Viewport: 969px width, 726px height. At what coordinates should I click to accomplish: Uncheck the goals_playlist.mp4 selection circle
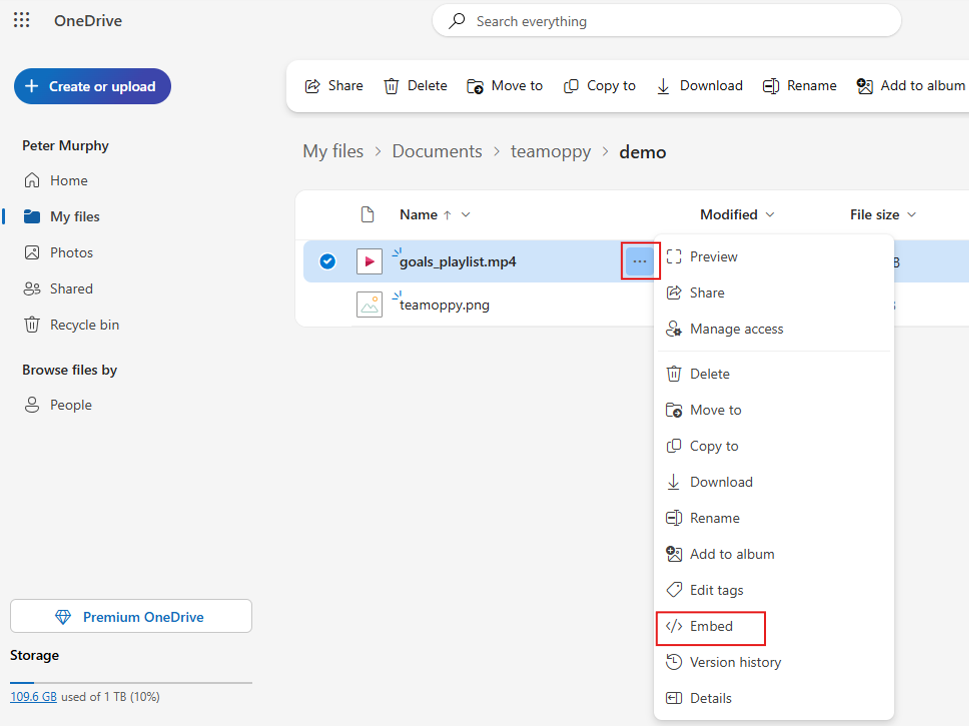point(327,261)
